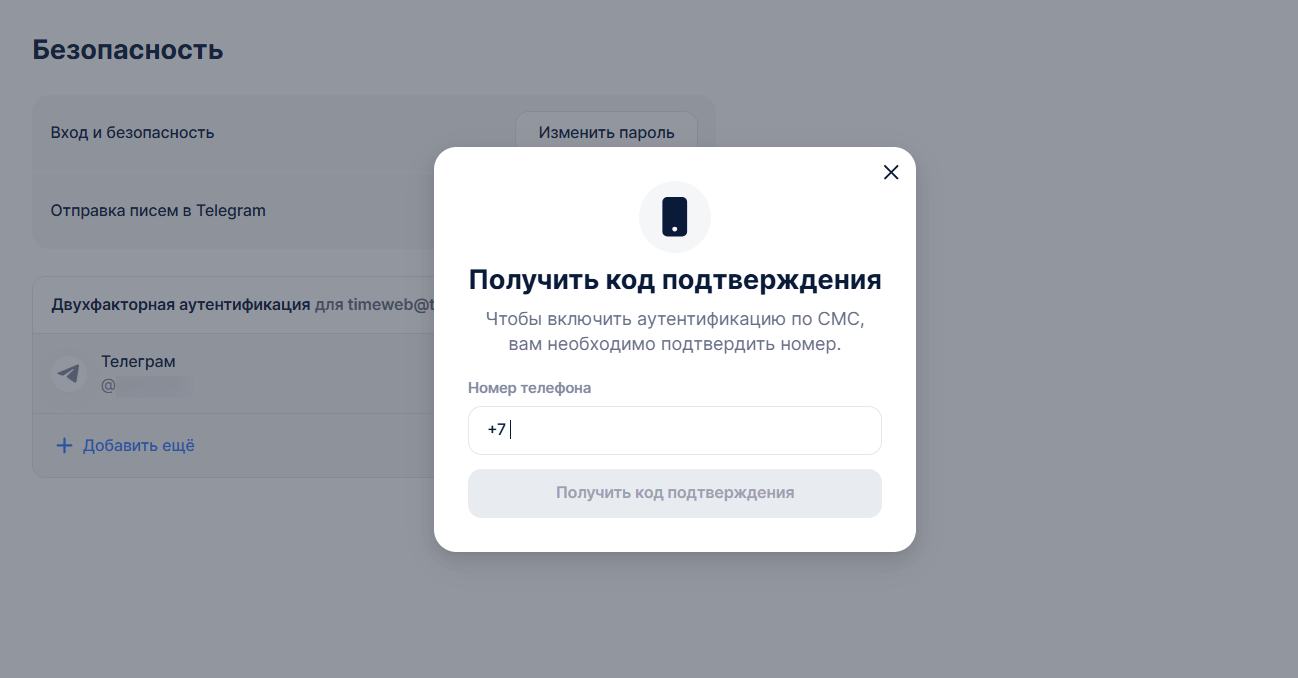Click the Двухфакторная аутентификация header
1298x678 pixels.
[180, 305]
